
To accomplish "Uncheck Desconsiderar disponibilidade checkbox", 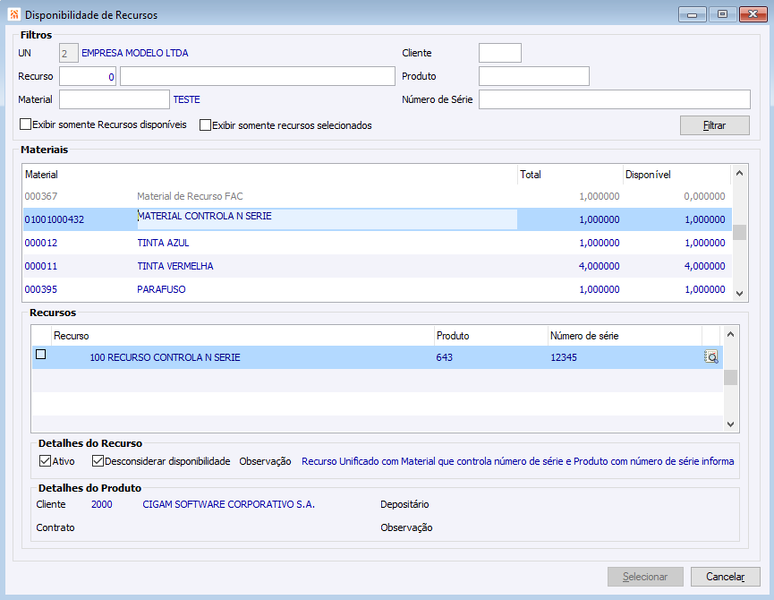I will (97, 461).
